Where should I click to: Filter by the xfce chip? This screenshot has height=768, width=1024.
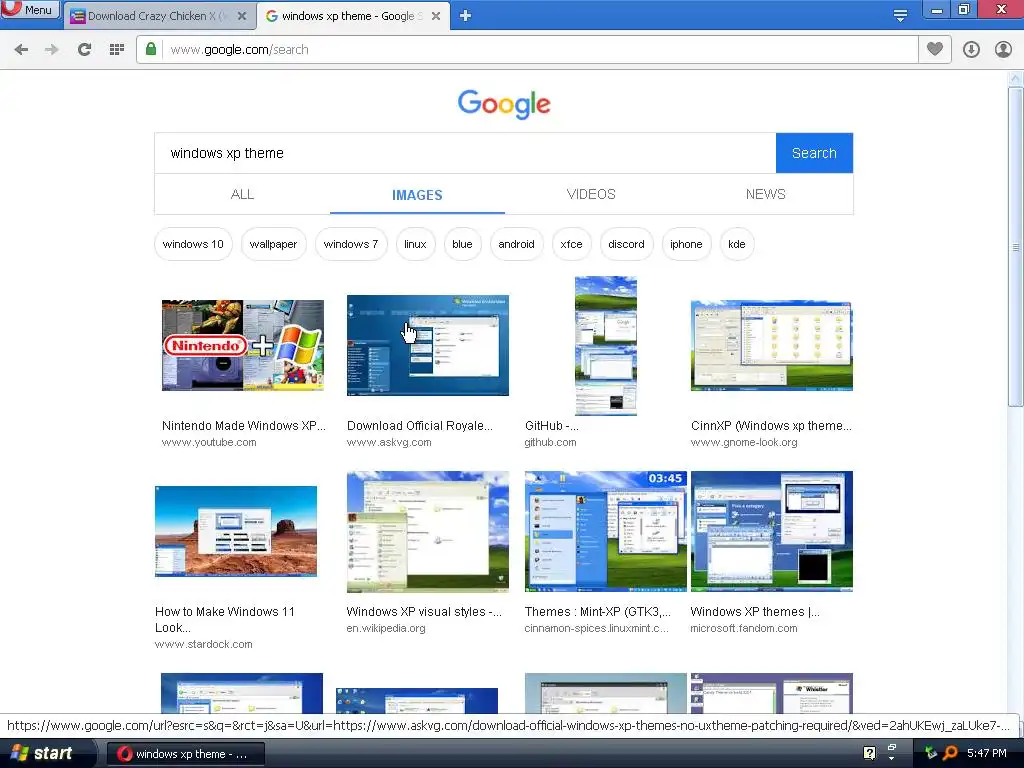pos(571,244)
